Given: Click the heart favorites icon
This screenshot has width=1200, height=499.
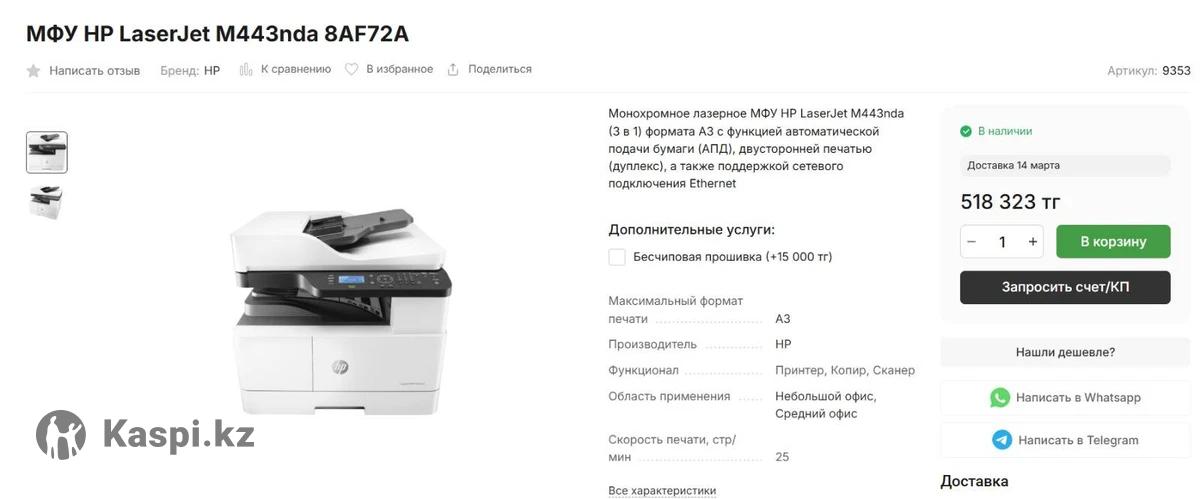Looking at the screenshot, I should [351, 70].
